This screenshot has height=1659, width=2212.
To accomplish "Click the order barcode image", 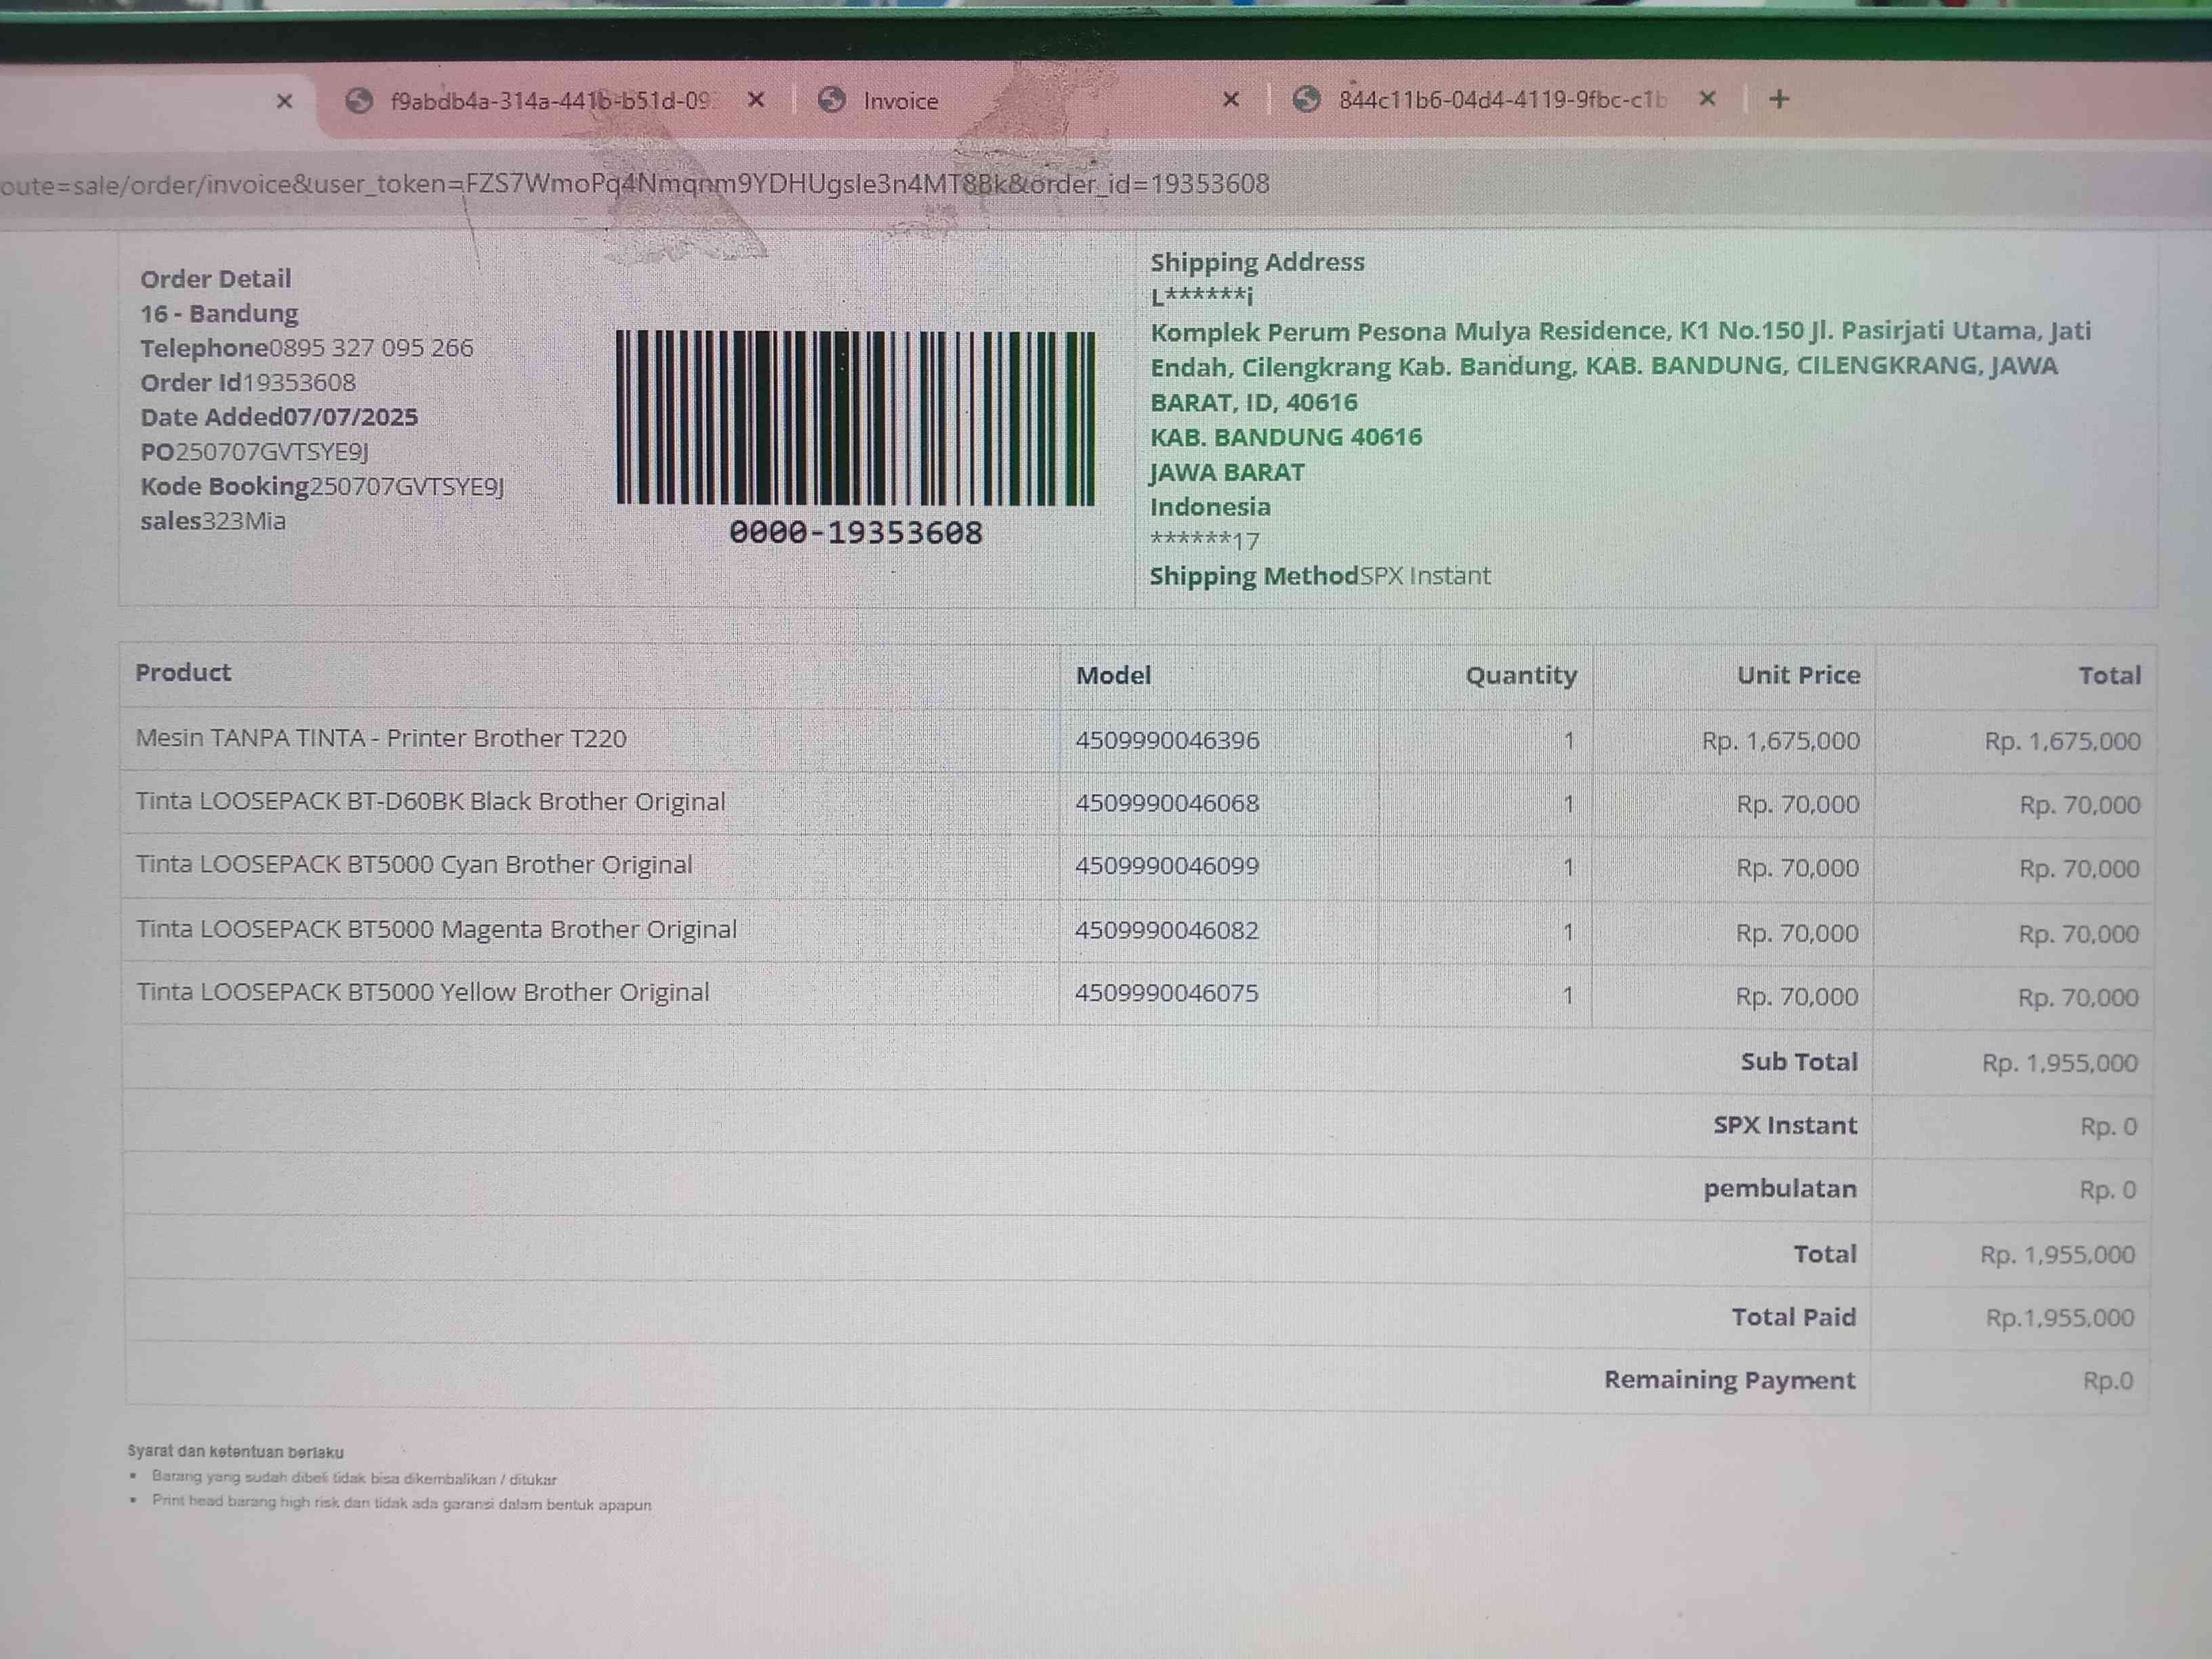I will click(855, 418).
